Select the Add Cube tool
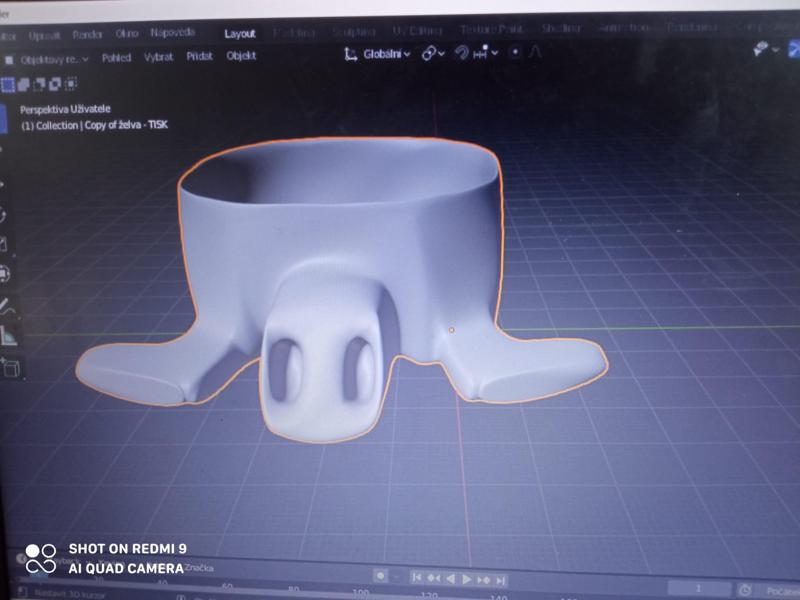The image size is (800, 600). 11,369
